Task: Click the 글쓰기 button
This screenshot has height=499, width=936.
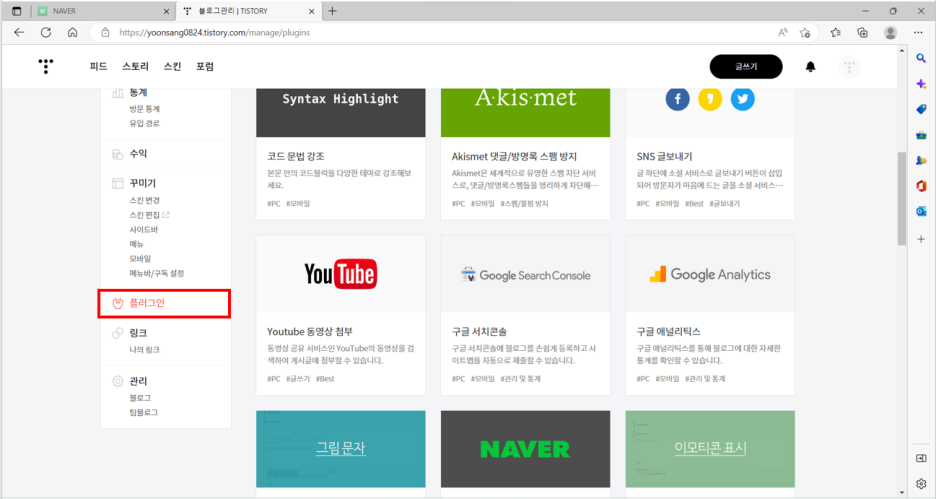Action: click(x=746, y=66)
